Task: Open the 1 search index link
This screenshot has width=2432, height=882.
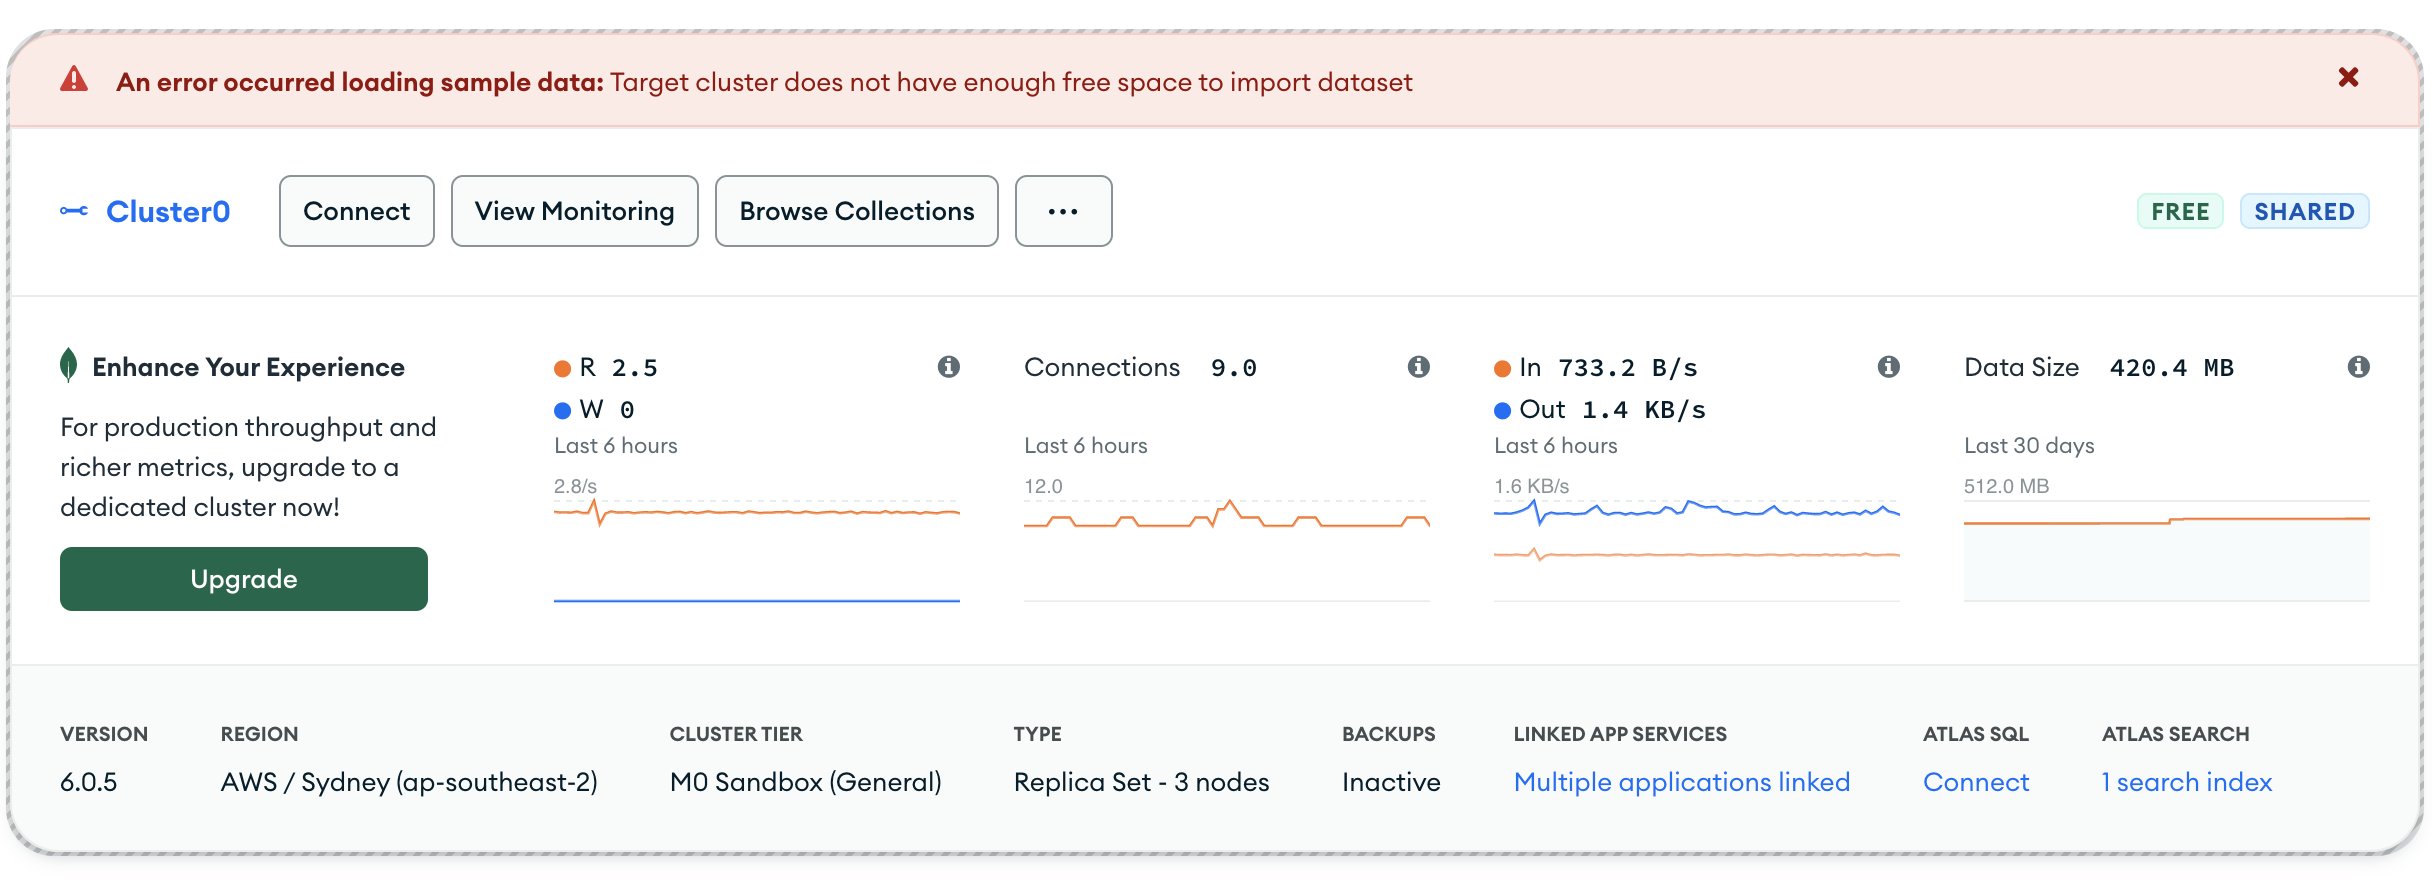Action: coord(2186,782)
